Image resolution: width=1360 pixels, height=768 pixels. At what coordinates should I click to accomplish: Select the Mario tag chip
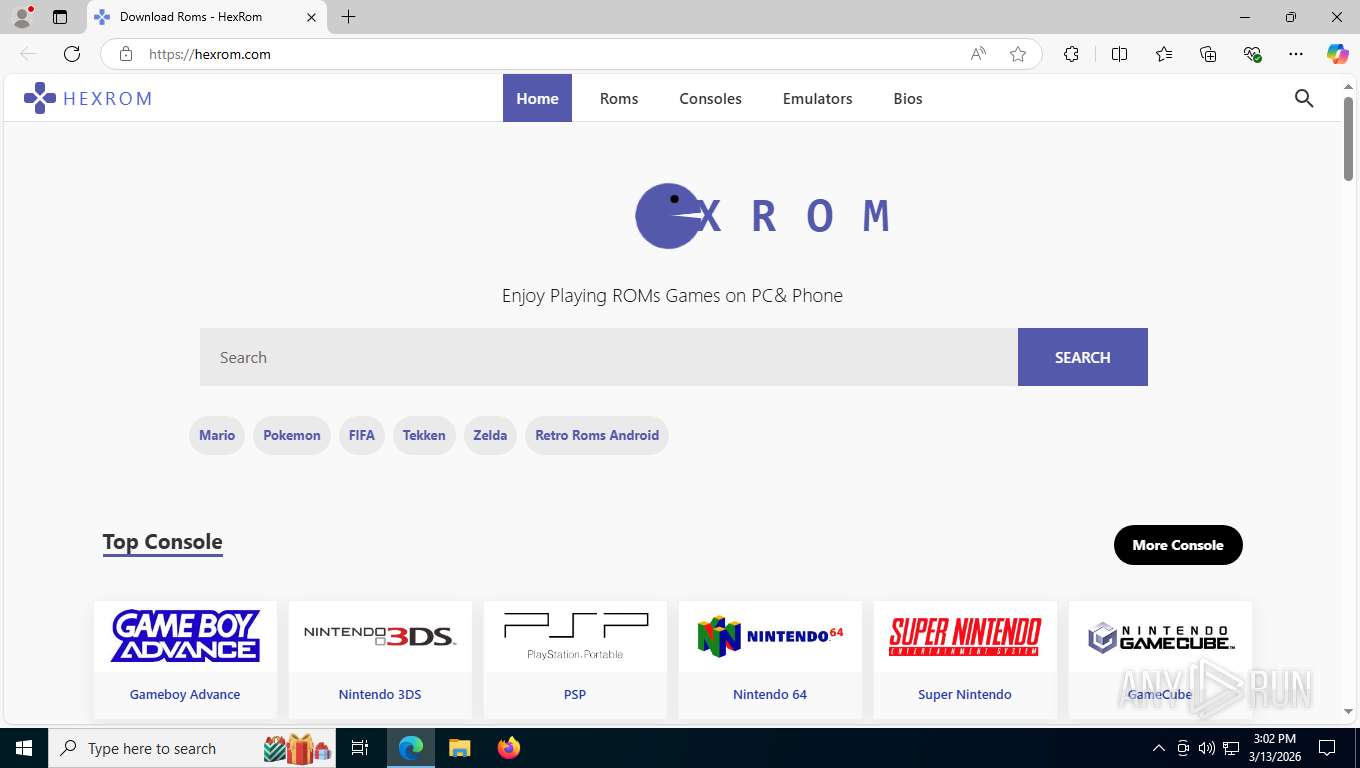point(217,435)
